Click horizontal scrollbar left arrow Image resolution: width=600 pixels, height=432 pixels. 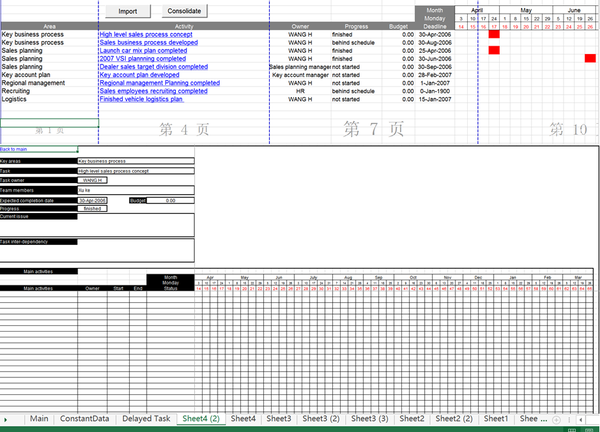click(581, 420)
